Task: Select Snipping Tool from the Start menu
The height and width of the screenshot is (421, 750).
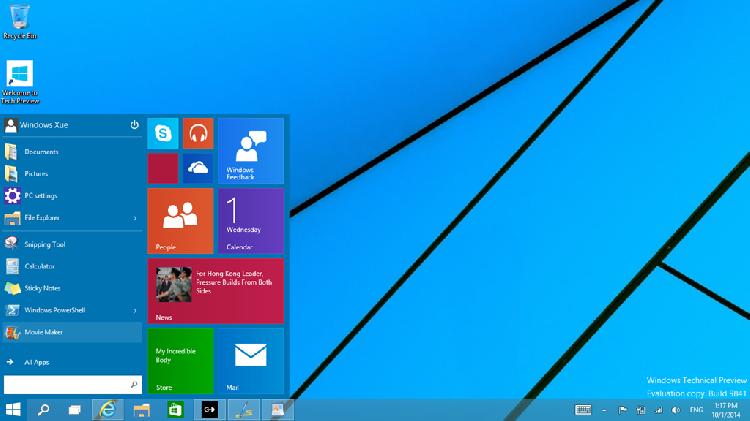Action: [45, 244]
